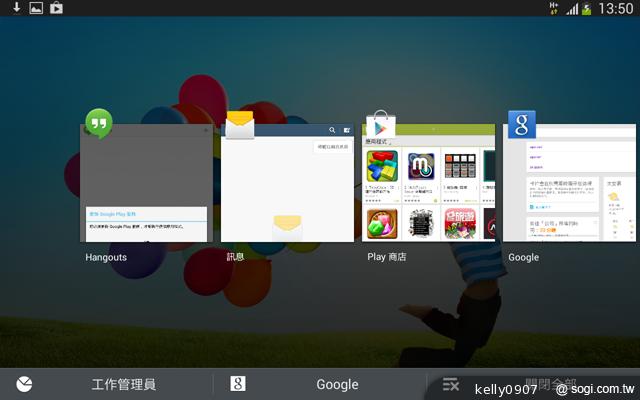Tap the Hangouts app icon
Image resolution: width=640 pixels, height=400 pixels.
click(x=99, y=123)
